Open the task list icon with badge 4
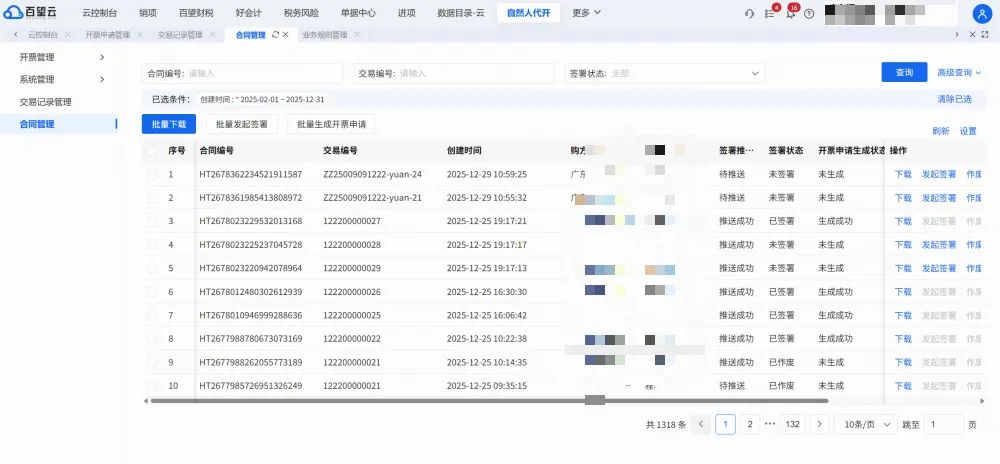 coord(770,13)
